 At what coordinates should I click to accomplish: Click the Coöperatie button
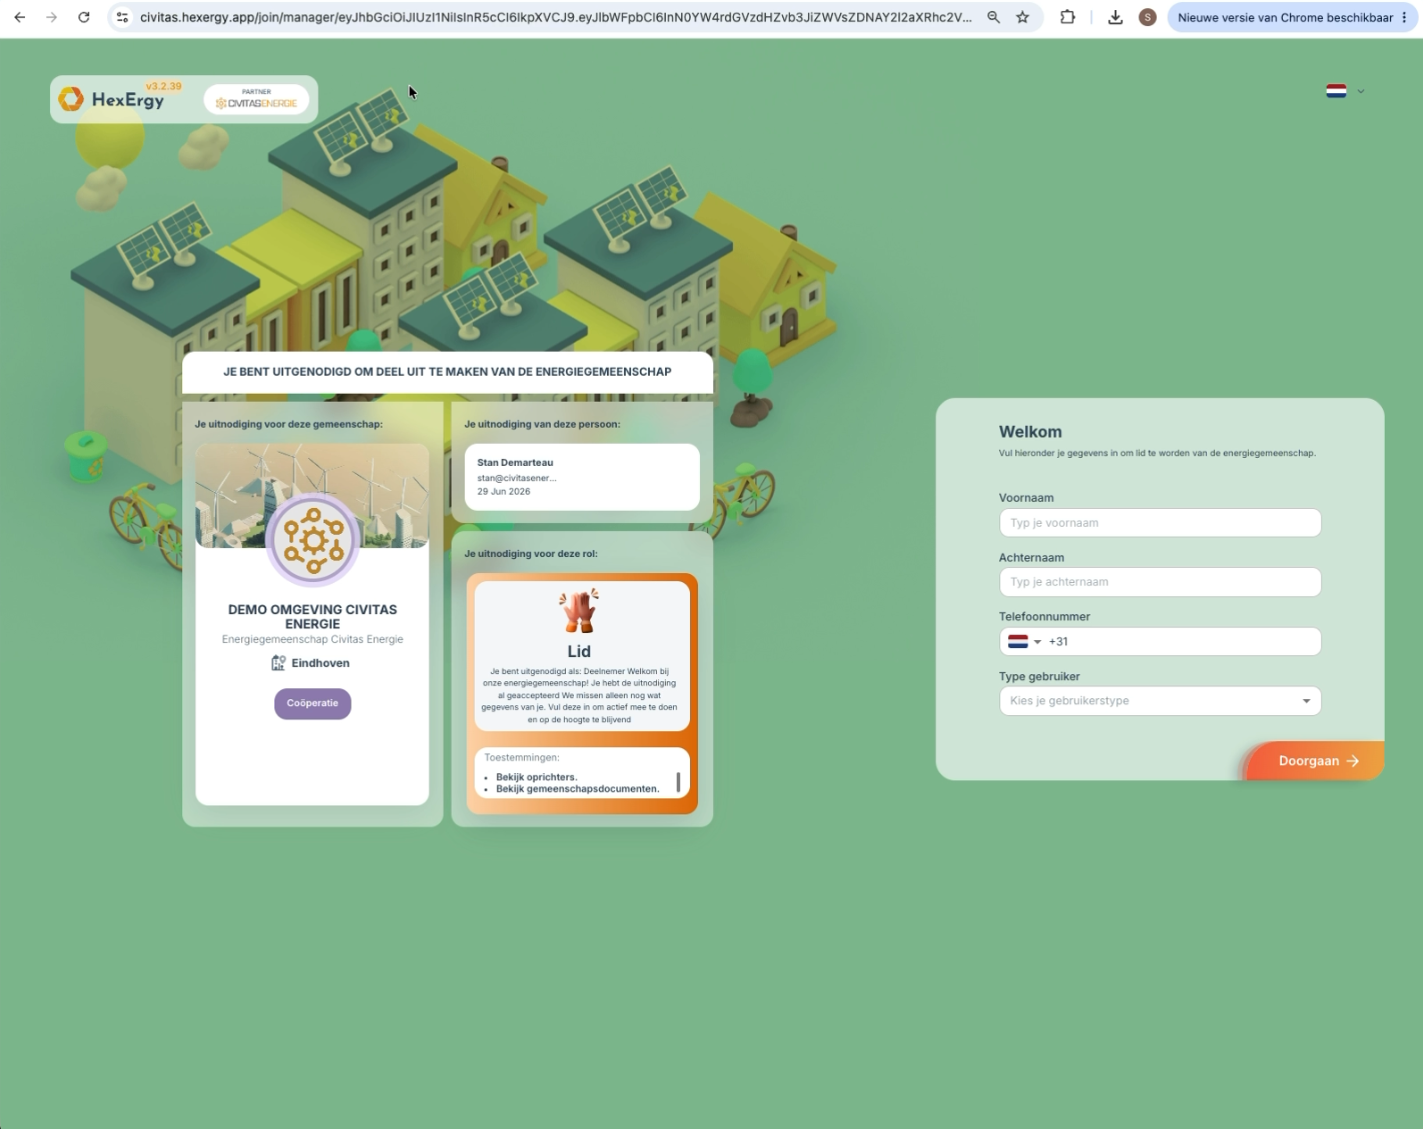point(312,703)
